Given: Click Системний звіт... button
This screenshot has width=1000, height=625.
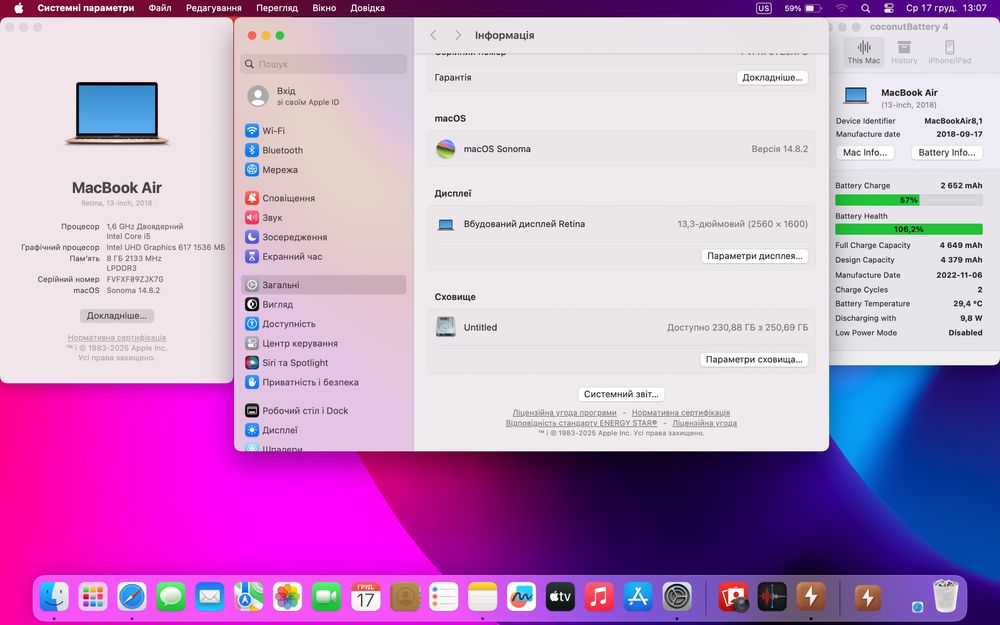Looking at the screenshot, I should [621, 394].
